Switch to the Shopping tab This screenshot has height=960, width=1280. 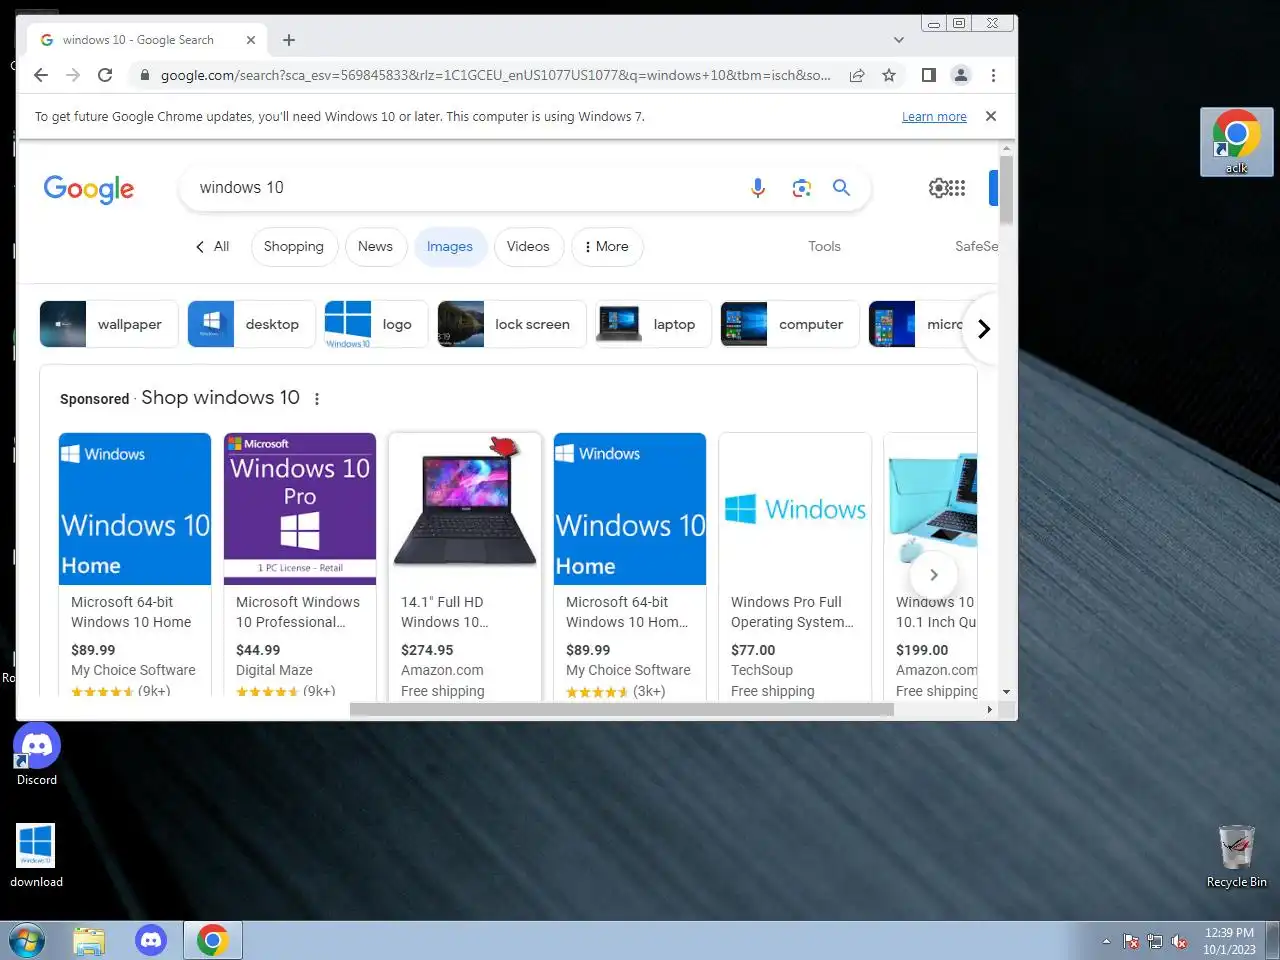294,247
